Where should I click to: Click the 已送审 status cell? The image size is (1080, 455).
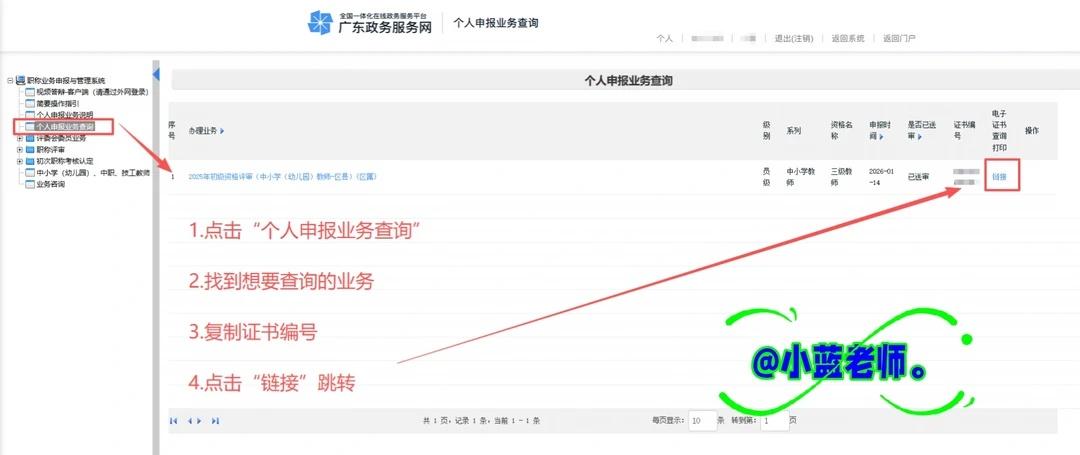click(x=918, y=177)
